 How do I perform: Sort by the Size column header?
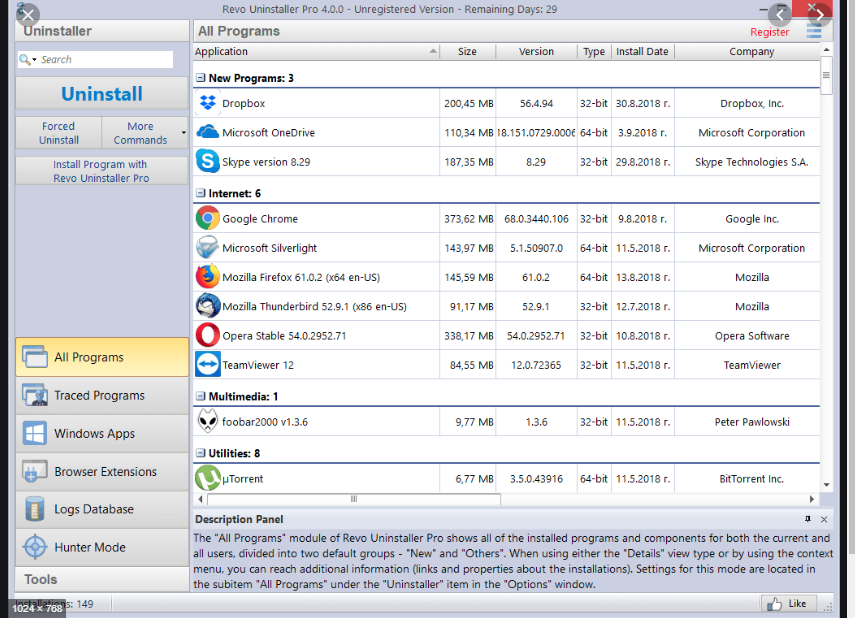coord(467,51)
